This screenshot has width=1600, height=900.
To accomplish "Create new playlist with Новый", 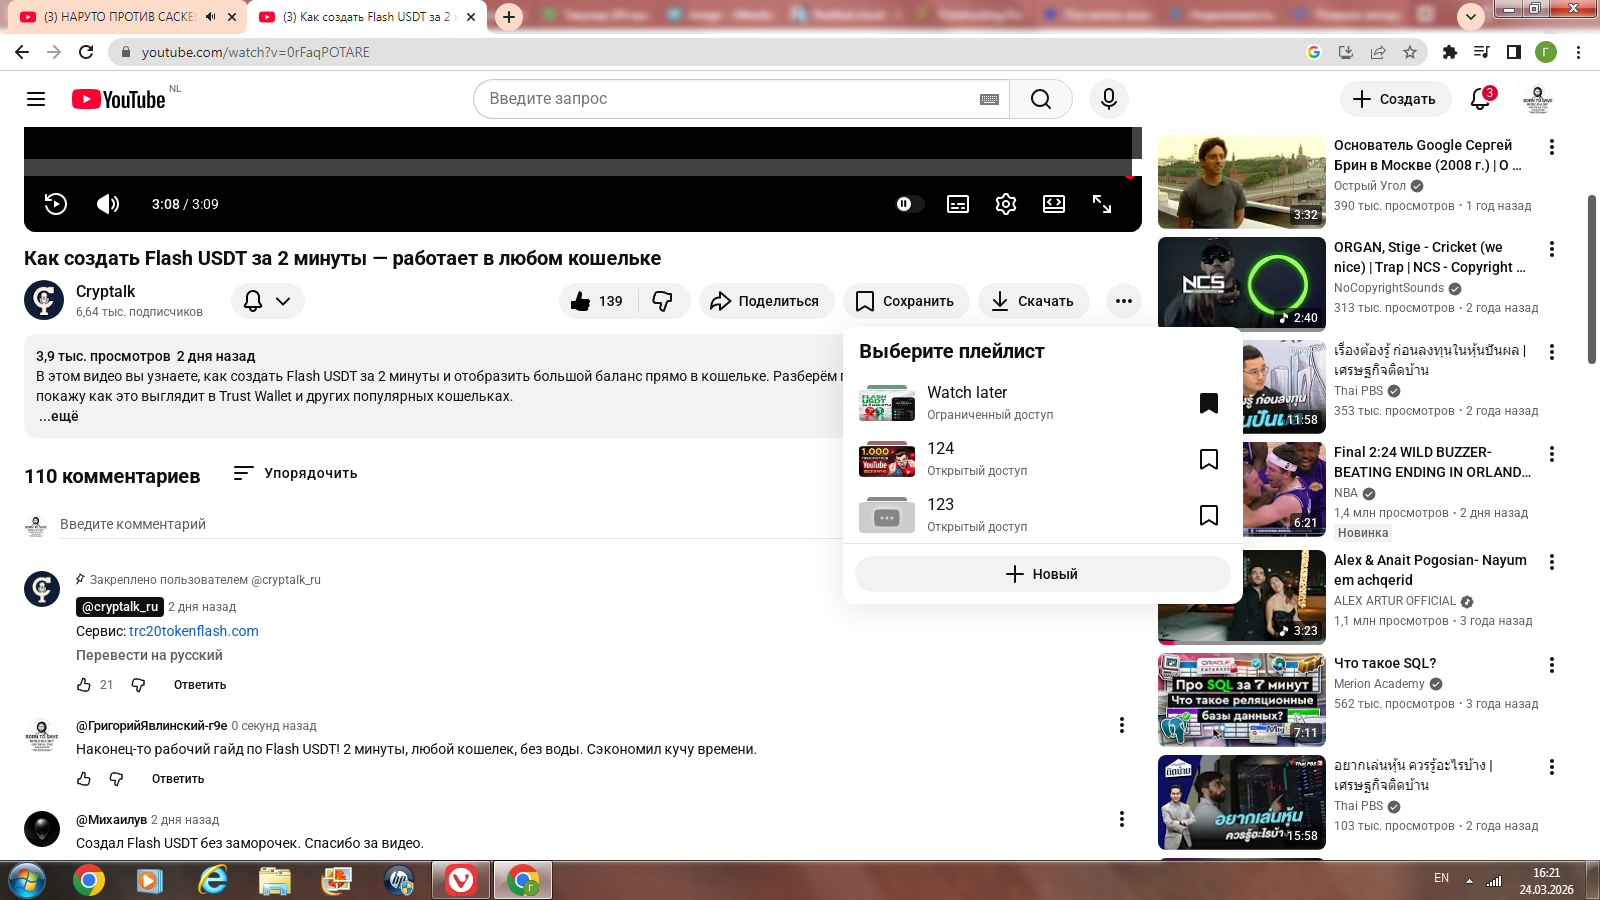I will point(1043,574).
